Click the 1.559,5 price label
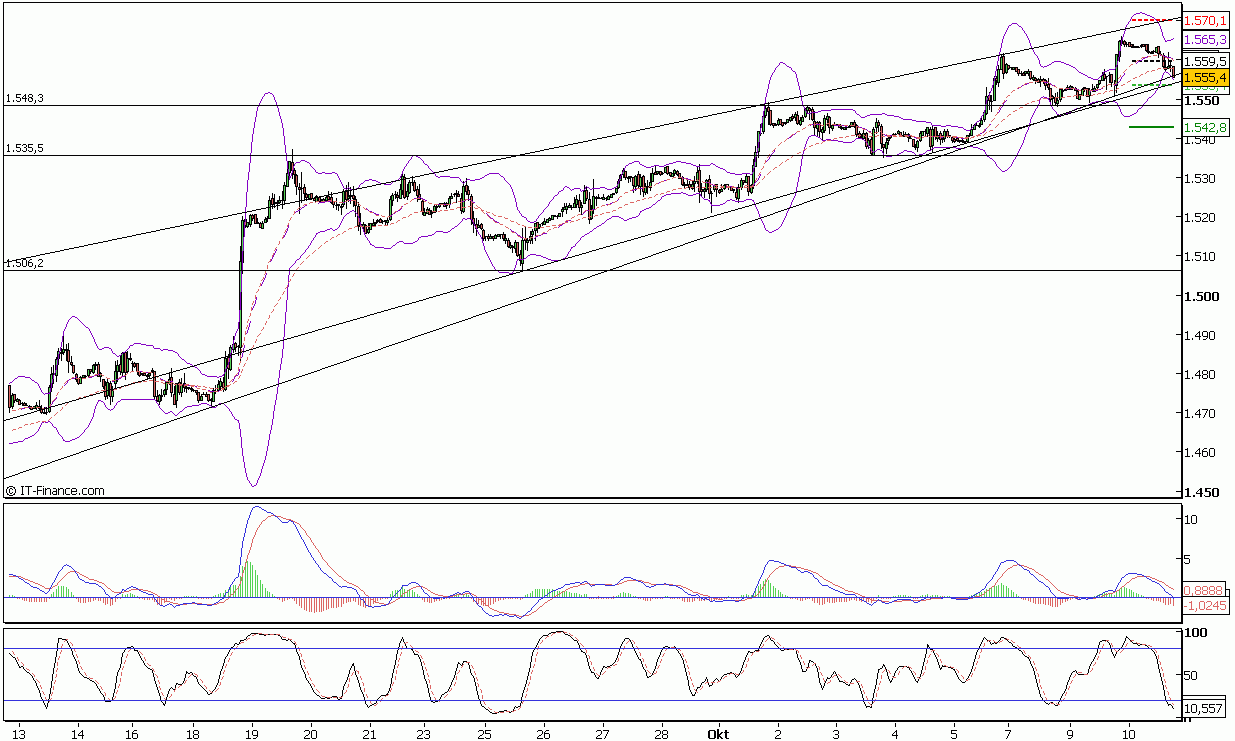1235x741 pixels. tap(1204, 61)
